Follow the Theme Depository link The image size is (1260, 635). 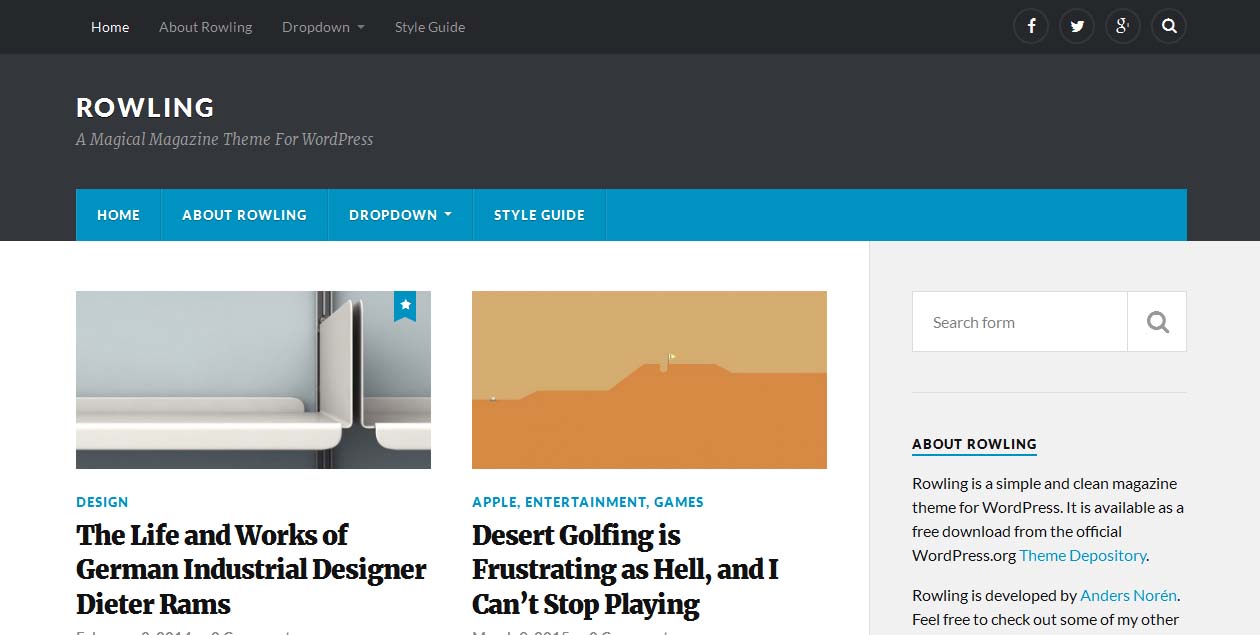(x=1082, y=555)
